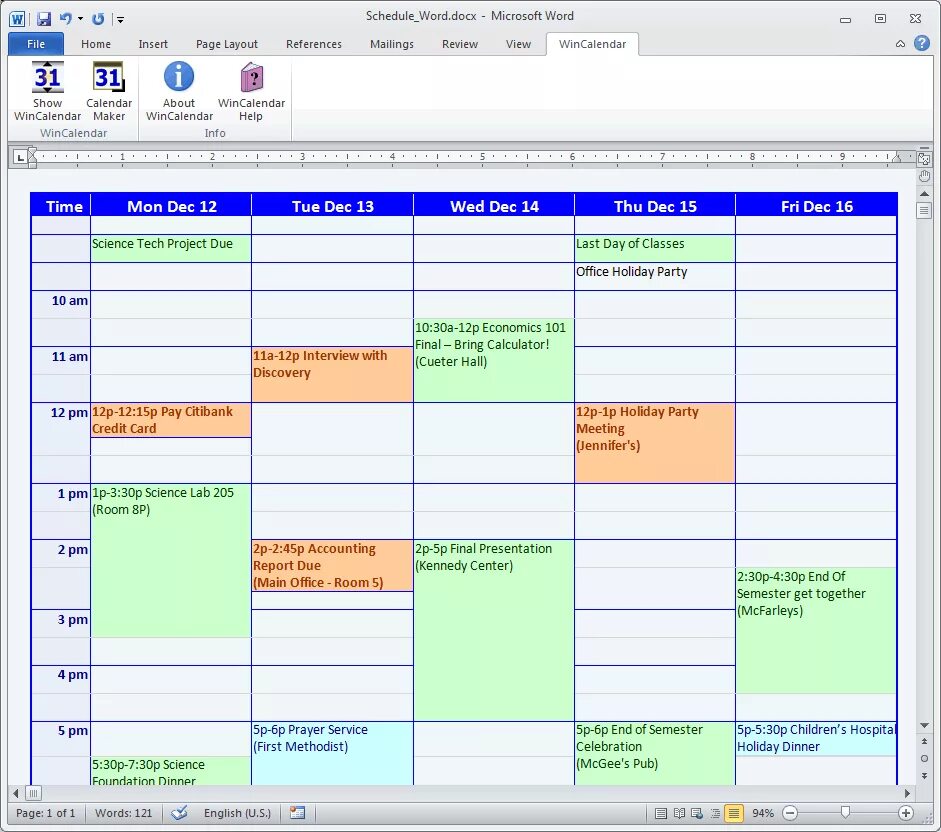Open the Undo history dropdown arrow

[80, 19]
